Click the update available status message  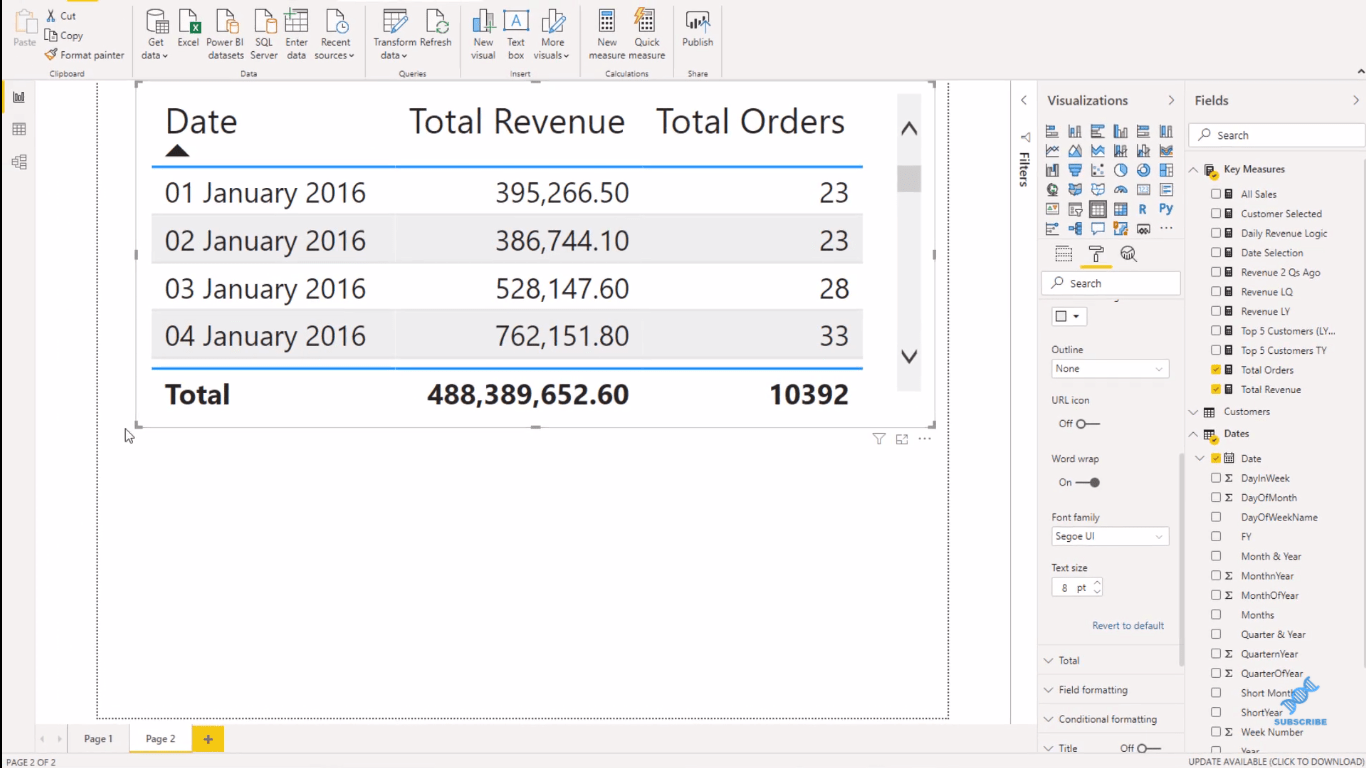coord(1276,762)
